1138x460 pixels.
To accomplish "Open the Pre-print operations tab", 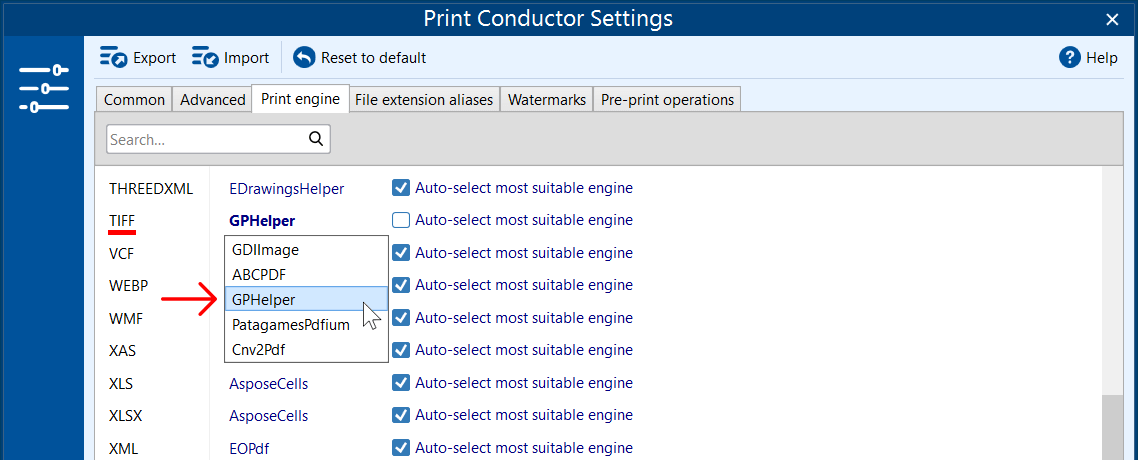I will point(667,99).
